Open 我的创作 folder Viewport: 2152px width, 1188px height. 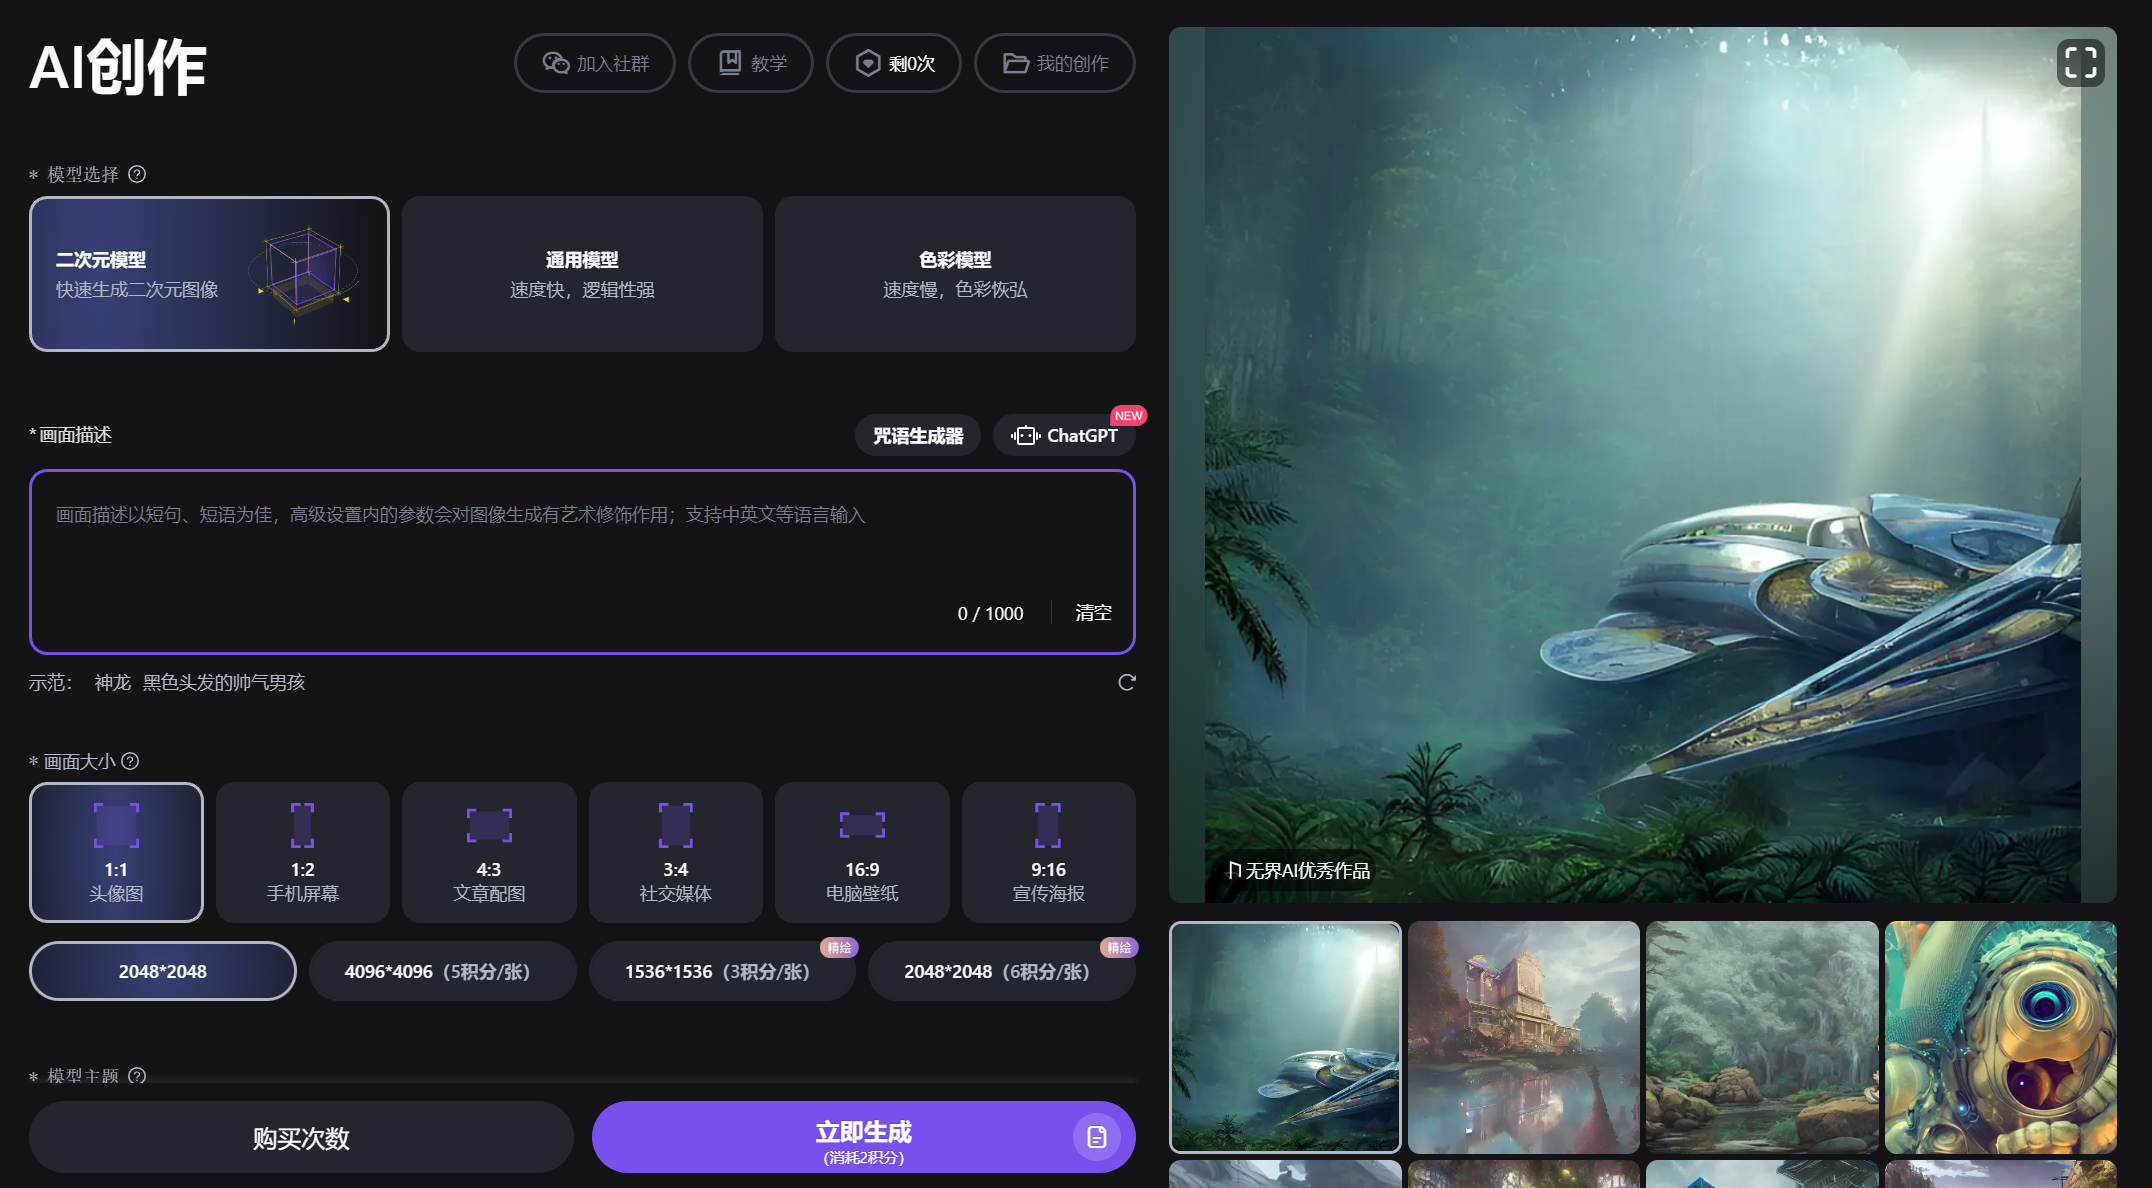point(1055,63)
